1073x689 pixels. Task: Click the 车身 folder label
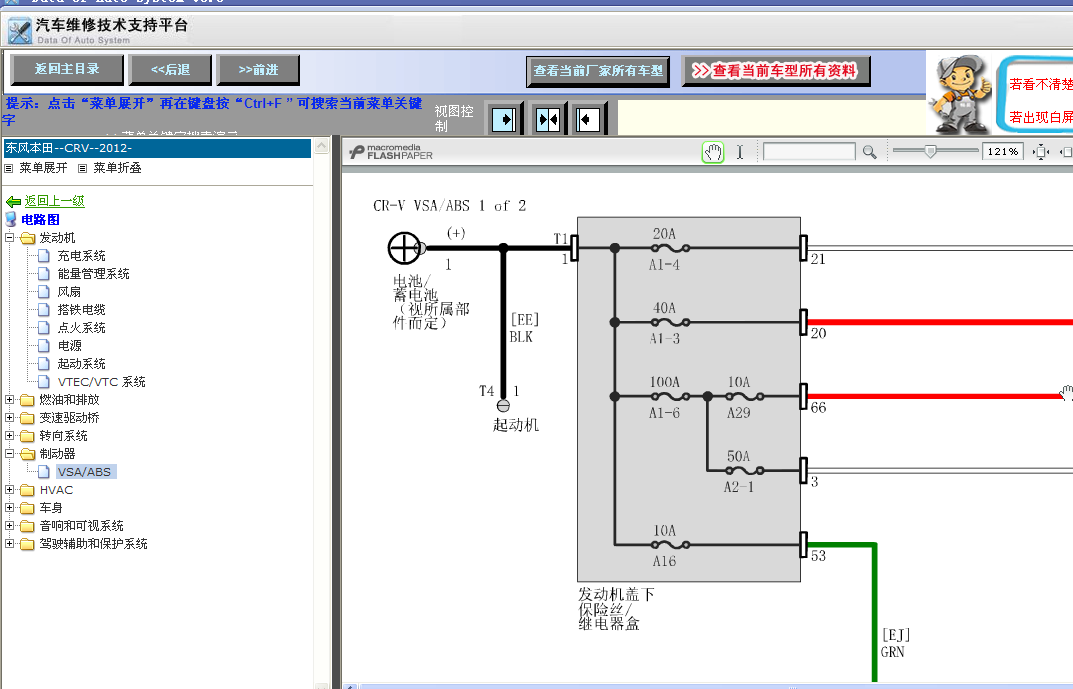coord(51,508)
